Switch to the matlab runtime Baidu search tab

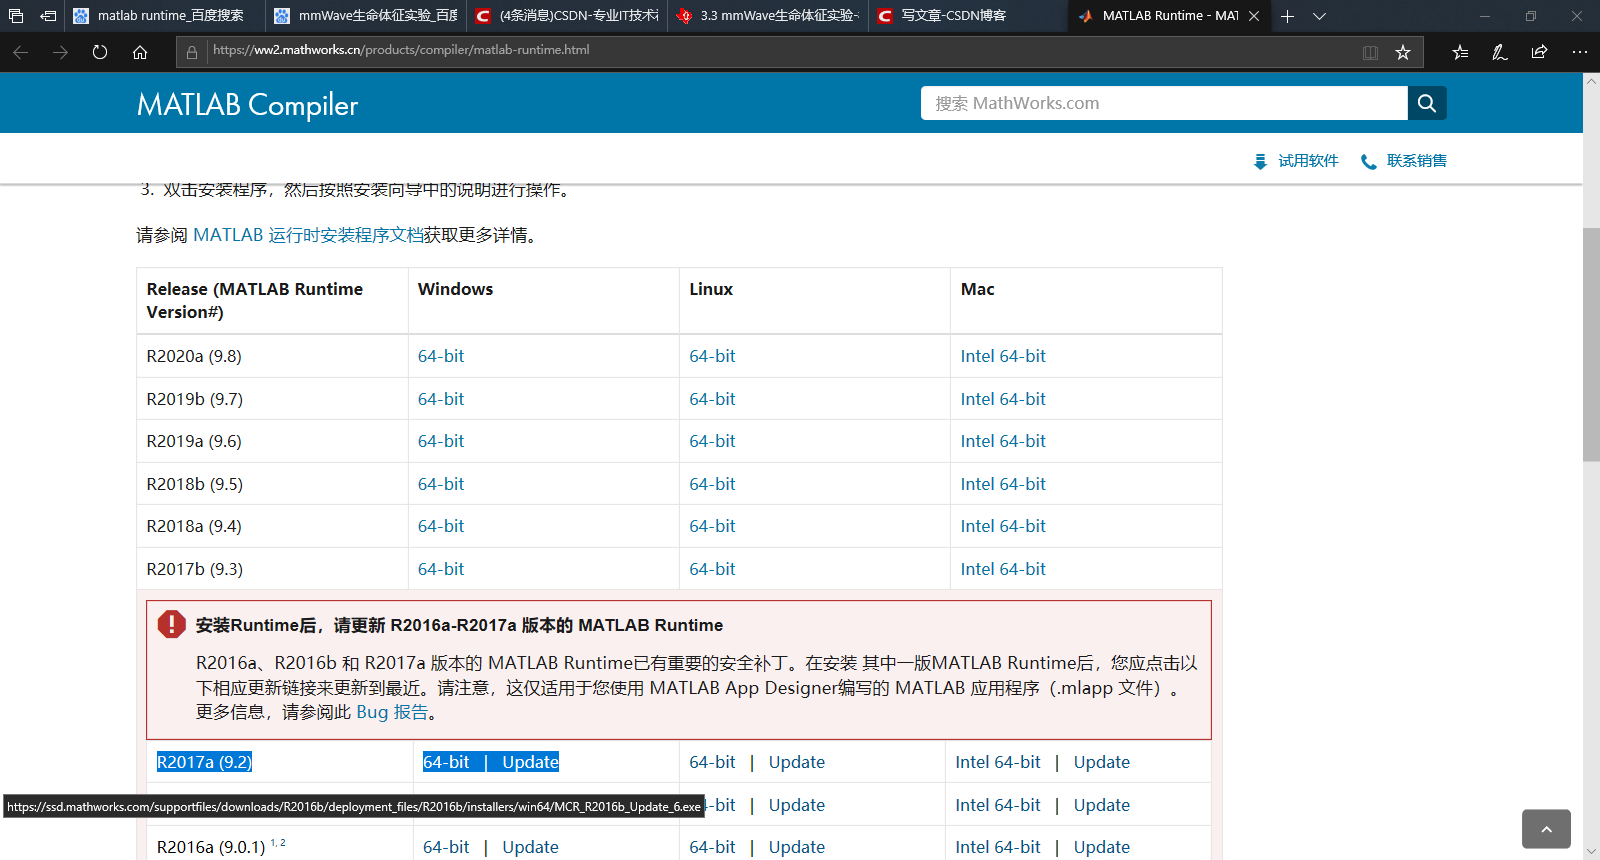164,16
